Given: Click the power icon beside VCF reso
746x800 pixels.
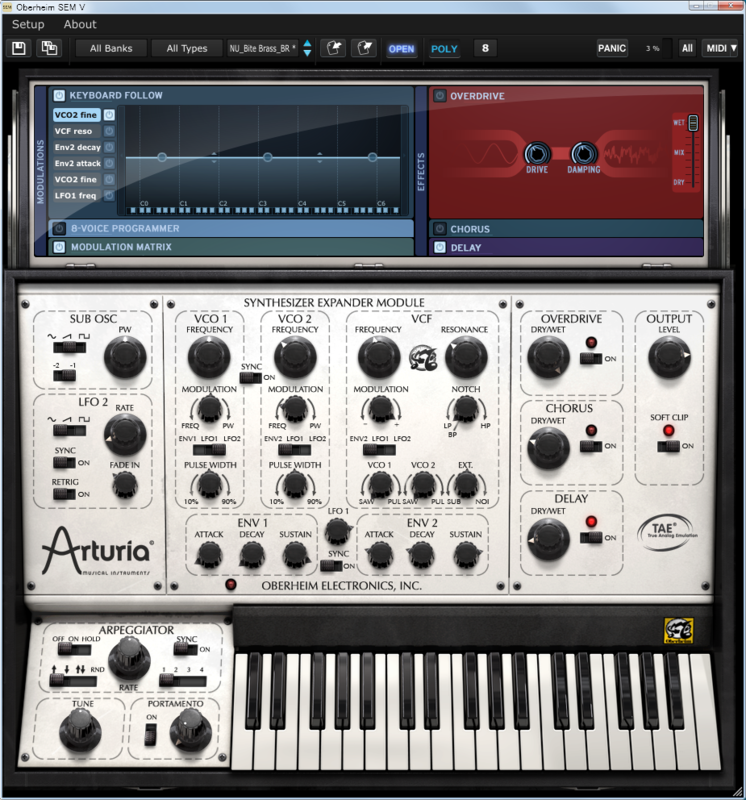Looking at the screenshot, I should (109, 131).
